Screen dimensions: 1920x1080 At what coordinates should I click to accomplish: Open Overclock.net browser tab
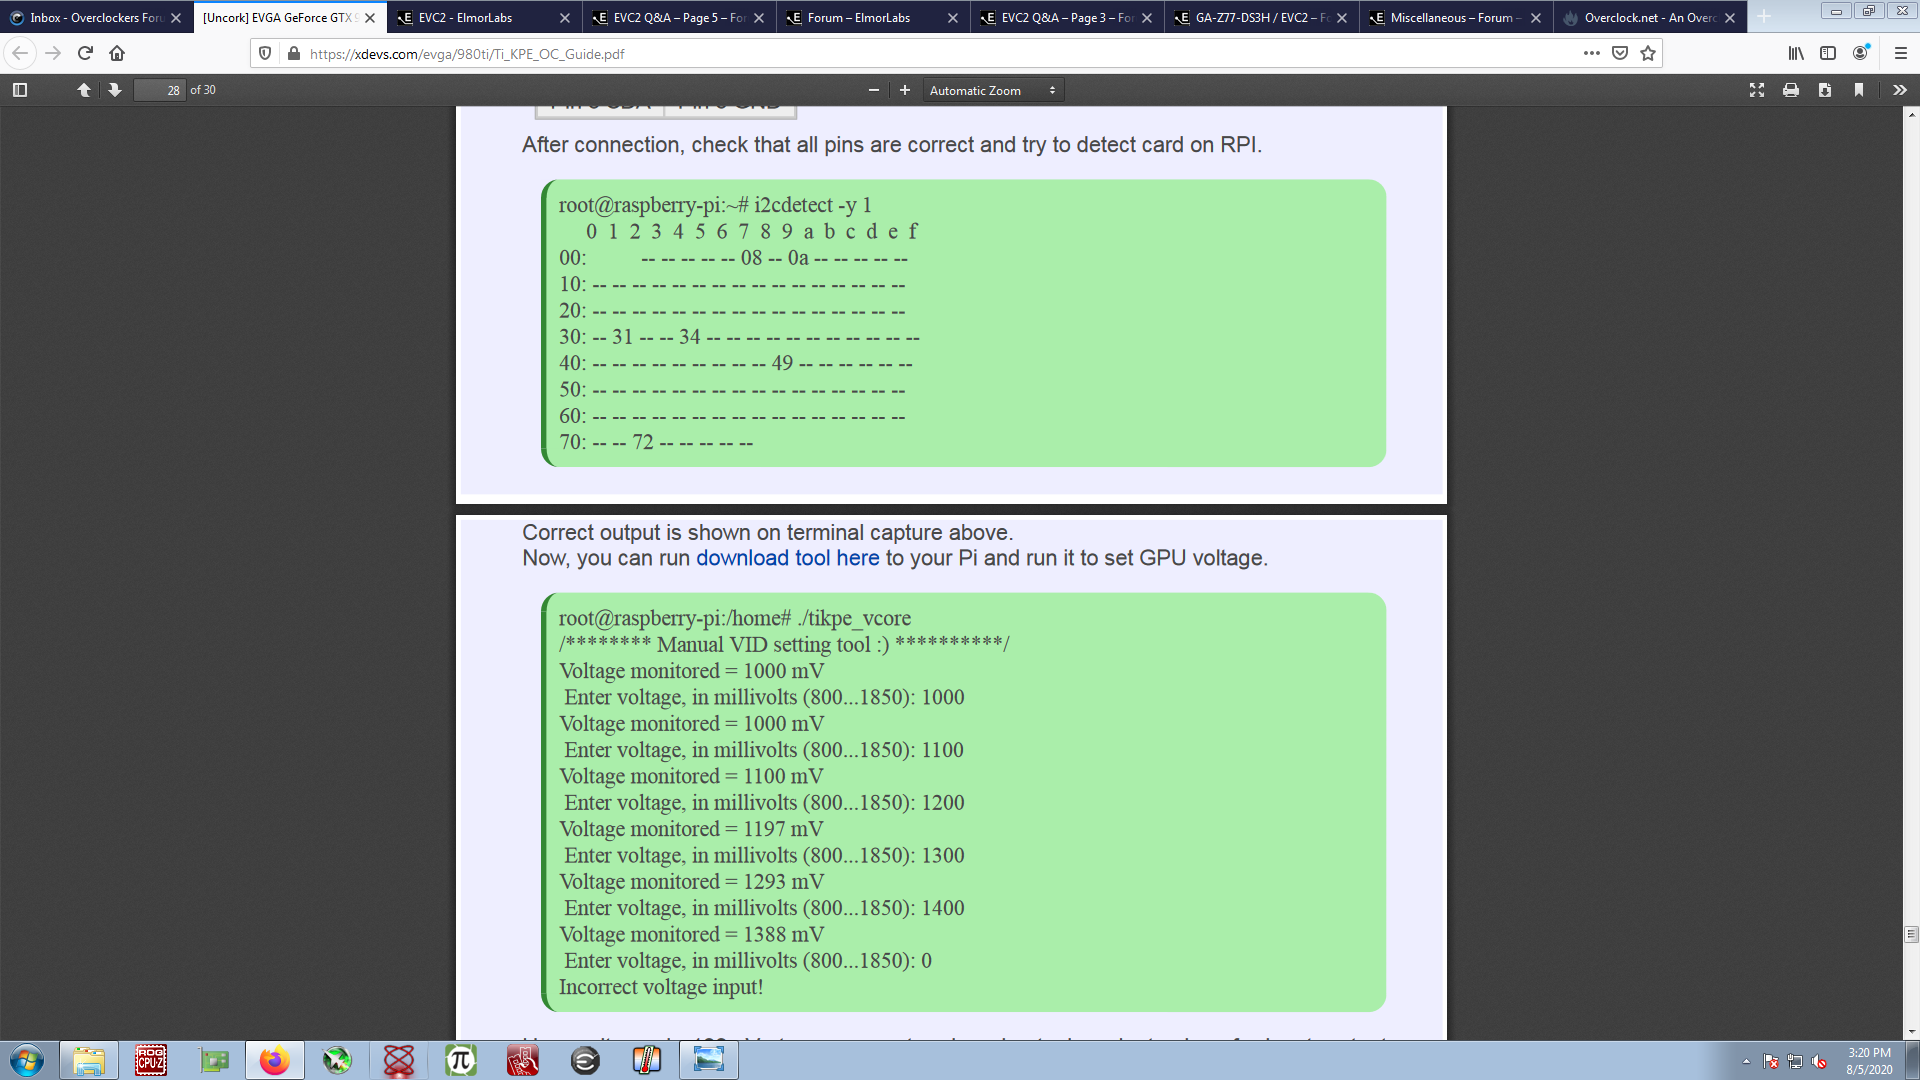point(1640,18)
